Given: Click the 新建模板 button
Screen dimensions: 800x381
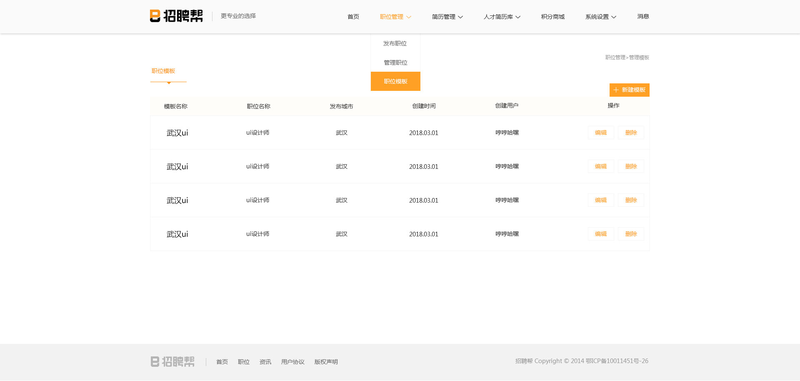Looking at the screenshot, I should (629, 90).
